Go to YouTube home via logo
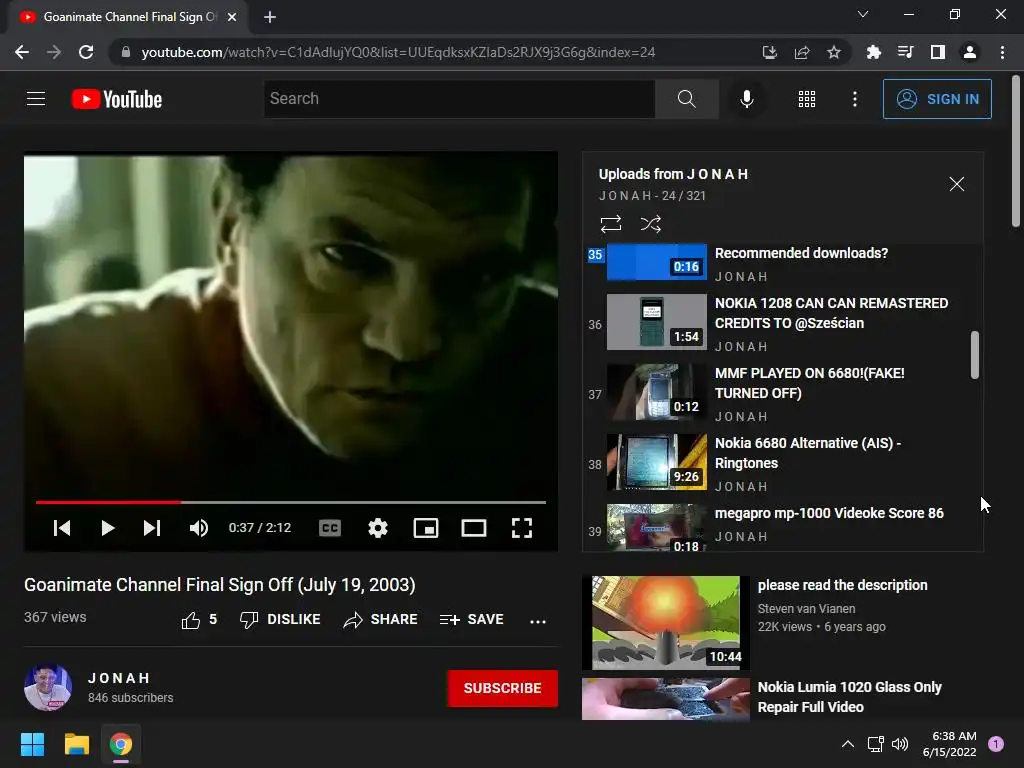This screenshot has width=1024, height=768. pos(117,99)
